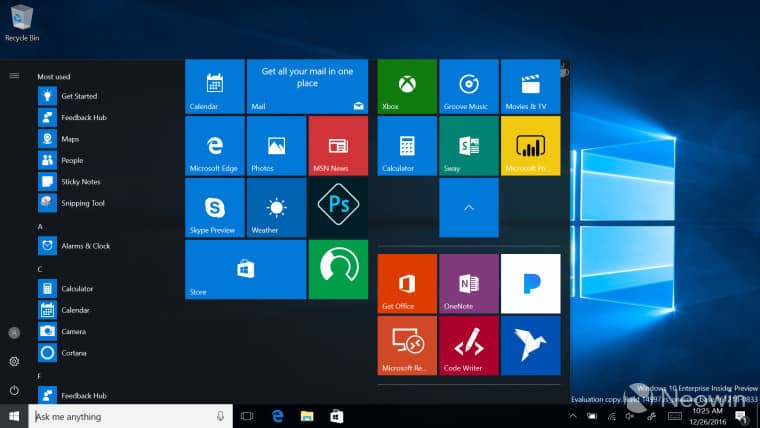Open the Power options button
Image resolution: width=760 pixels, height=428 pixels.
point(14,390)
